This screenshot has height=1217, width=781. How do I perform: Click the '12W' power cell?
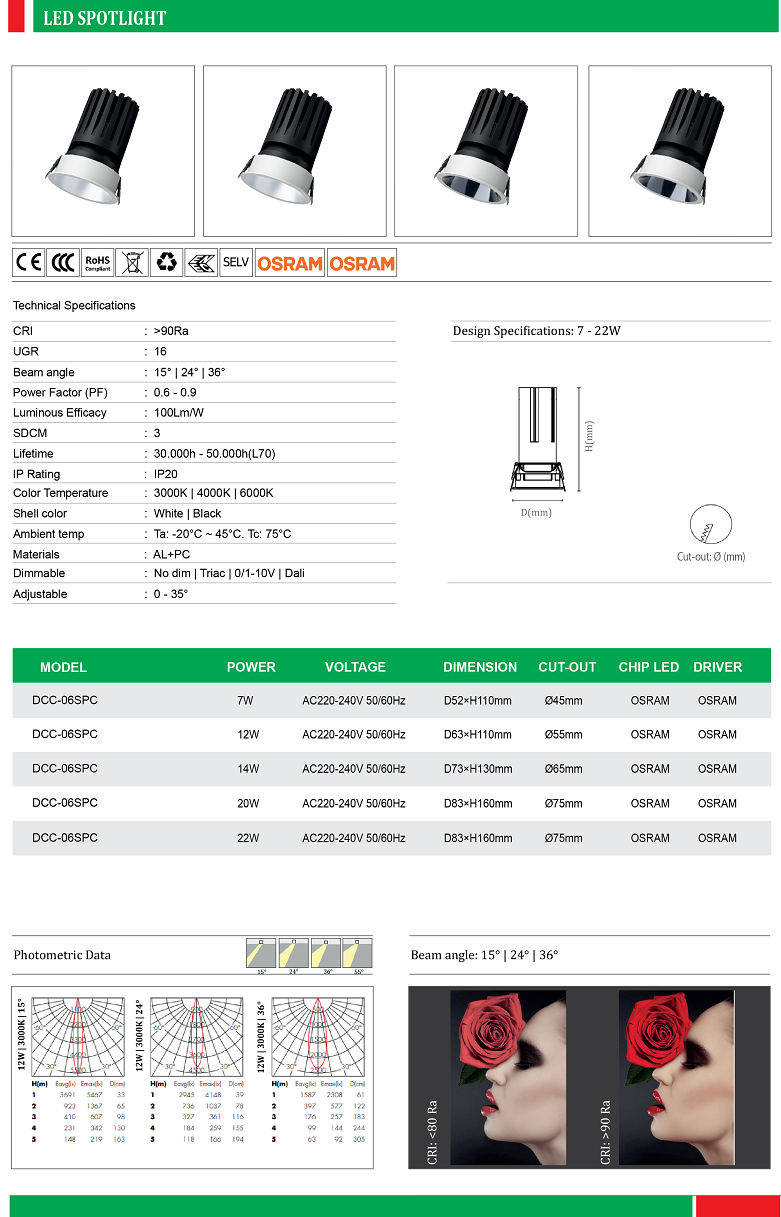click(248, 735)
